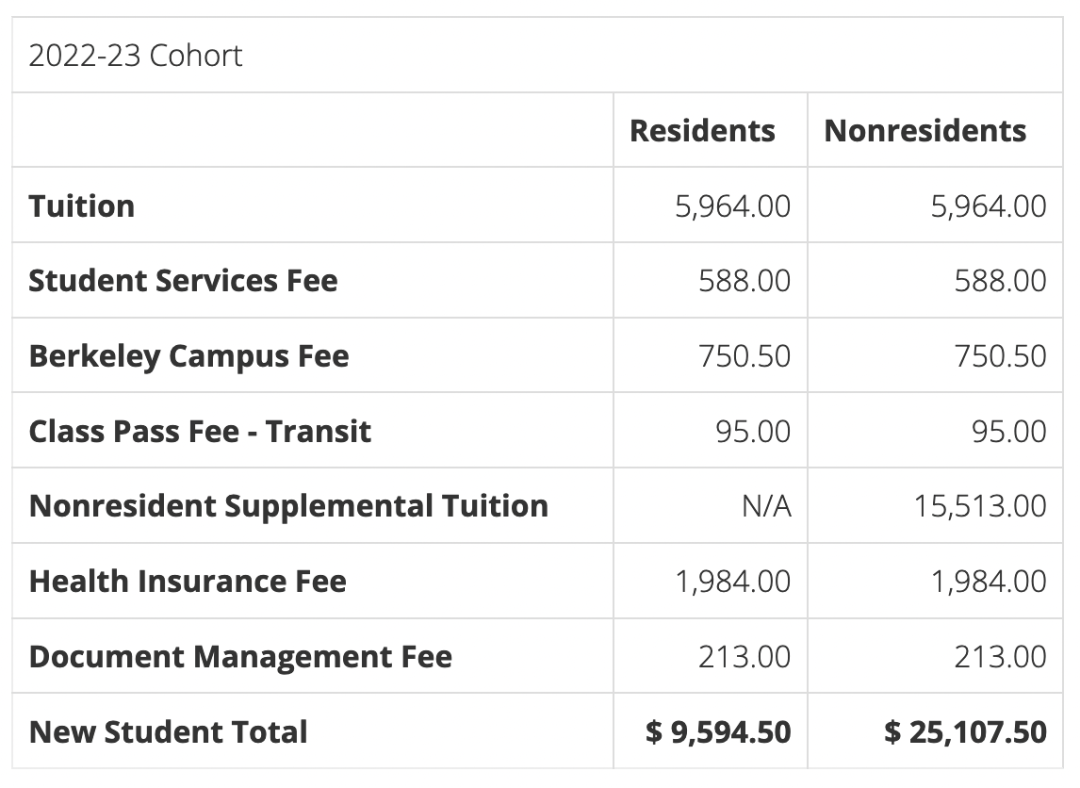
Task: Select the Residents column header
Action: click(x=702, y=131)
